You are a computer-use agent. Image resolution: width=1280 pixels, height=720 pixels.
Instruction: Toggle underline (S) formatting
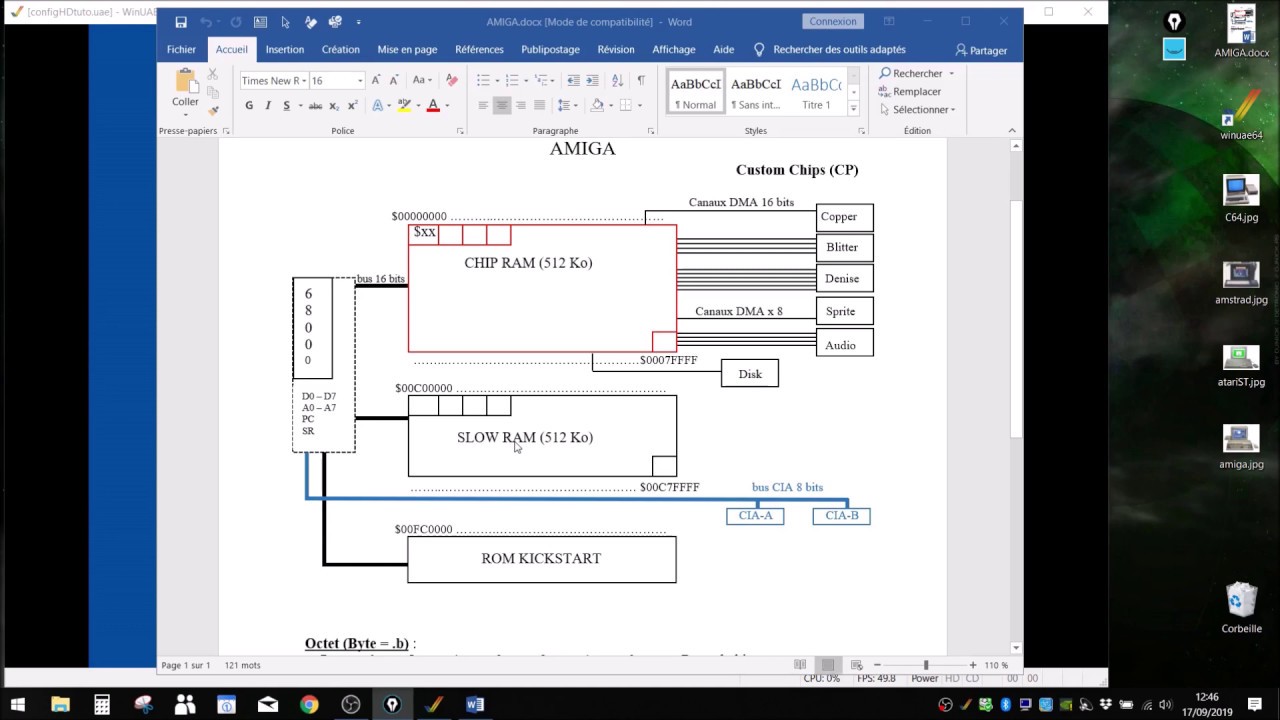click(286, 105)
